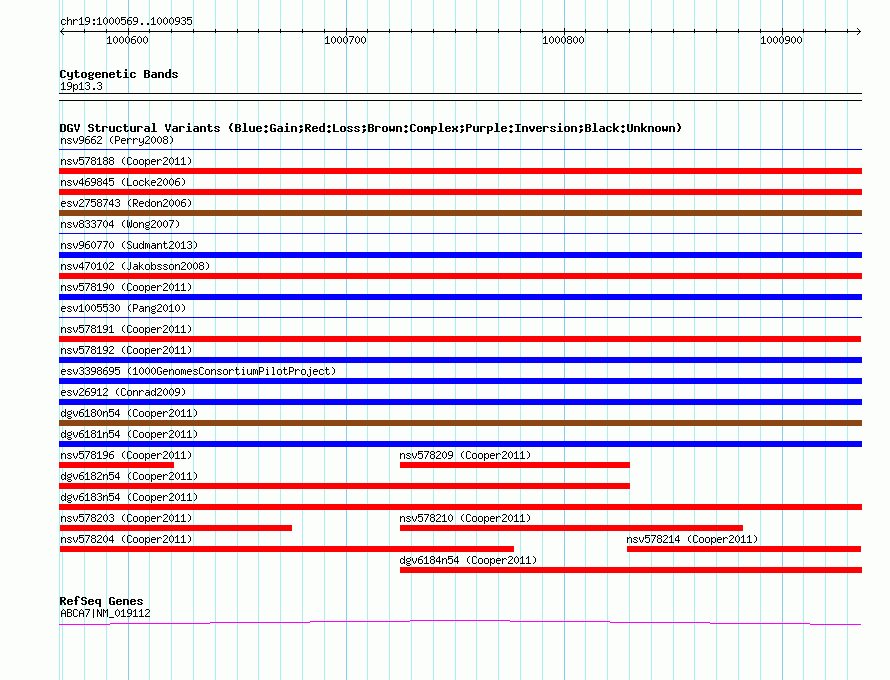Click the 1000800 ruler position

click(563, 40)
